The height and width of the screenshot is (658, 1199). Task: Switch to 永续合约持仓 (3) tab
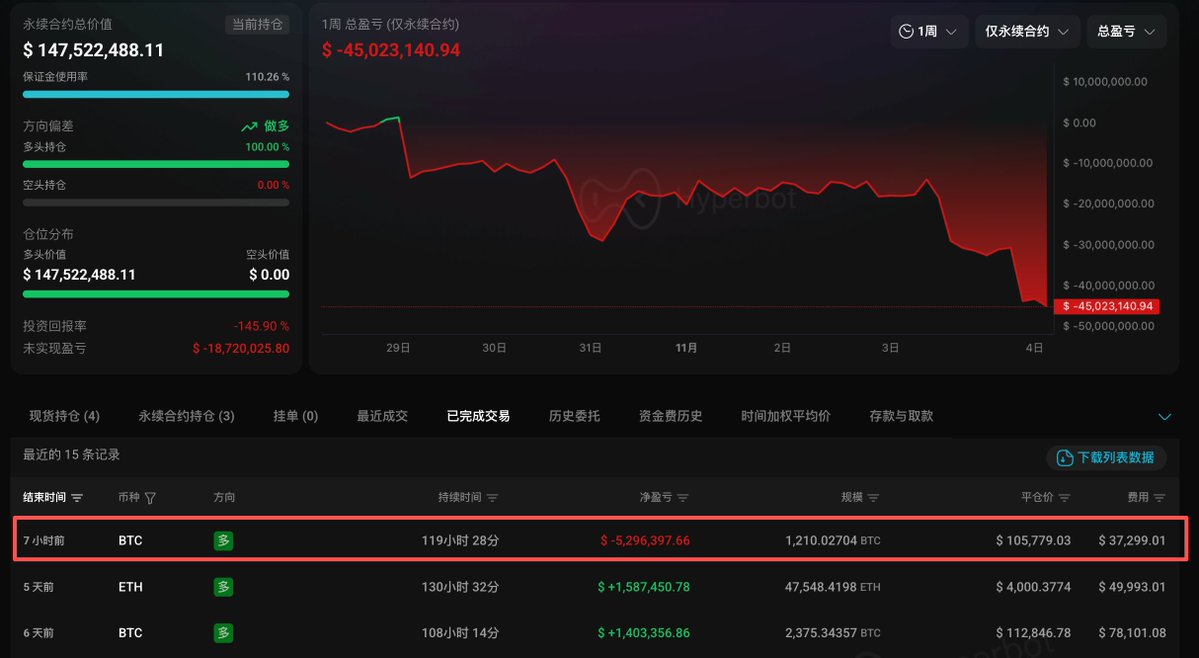tap(187, 416)
